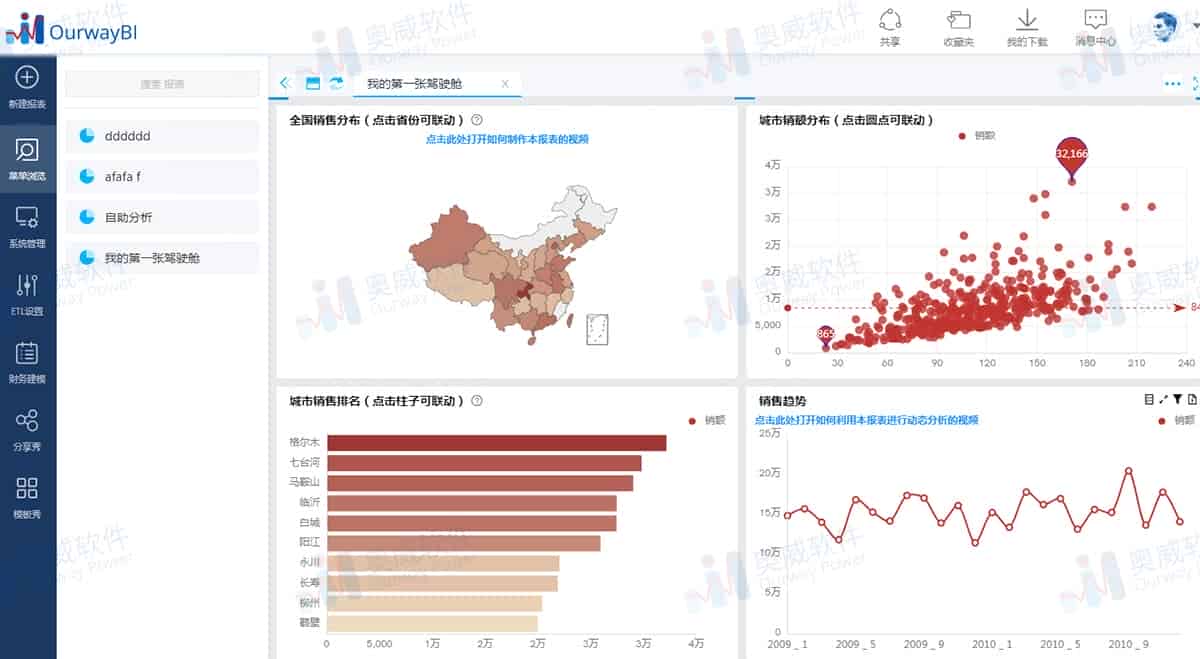Click help icon next to 城市销售排名 title
The image size is (1200, 659).
[477, 400]
